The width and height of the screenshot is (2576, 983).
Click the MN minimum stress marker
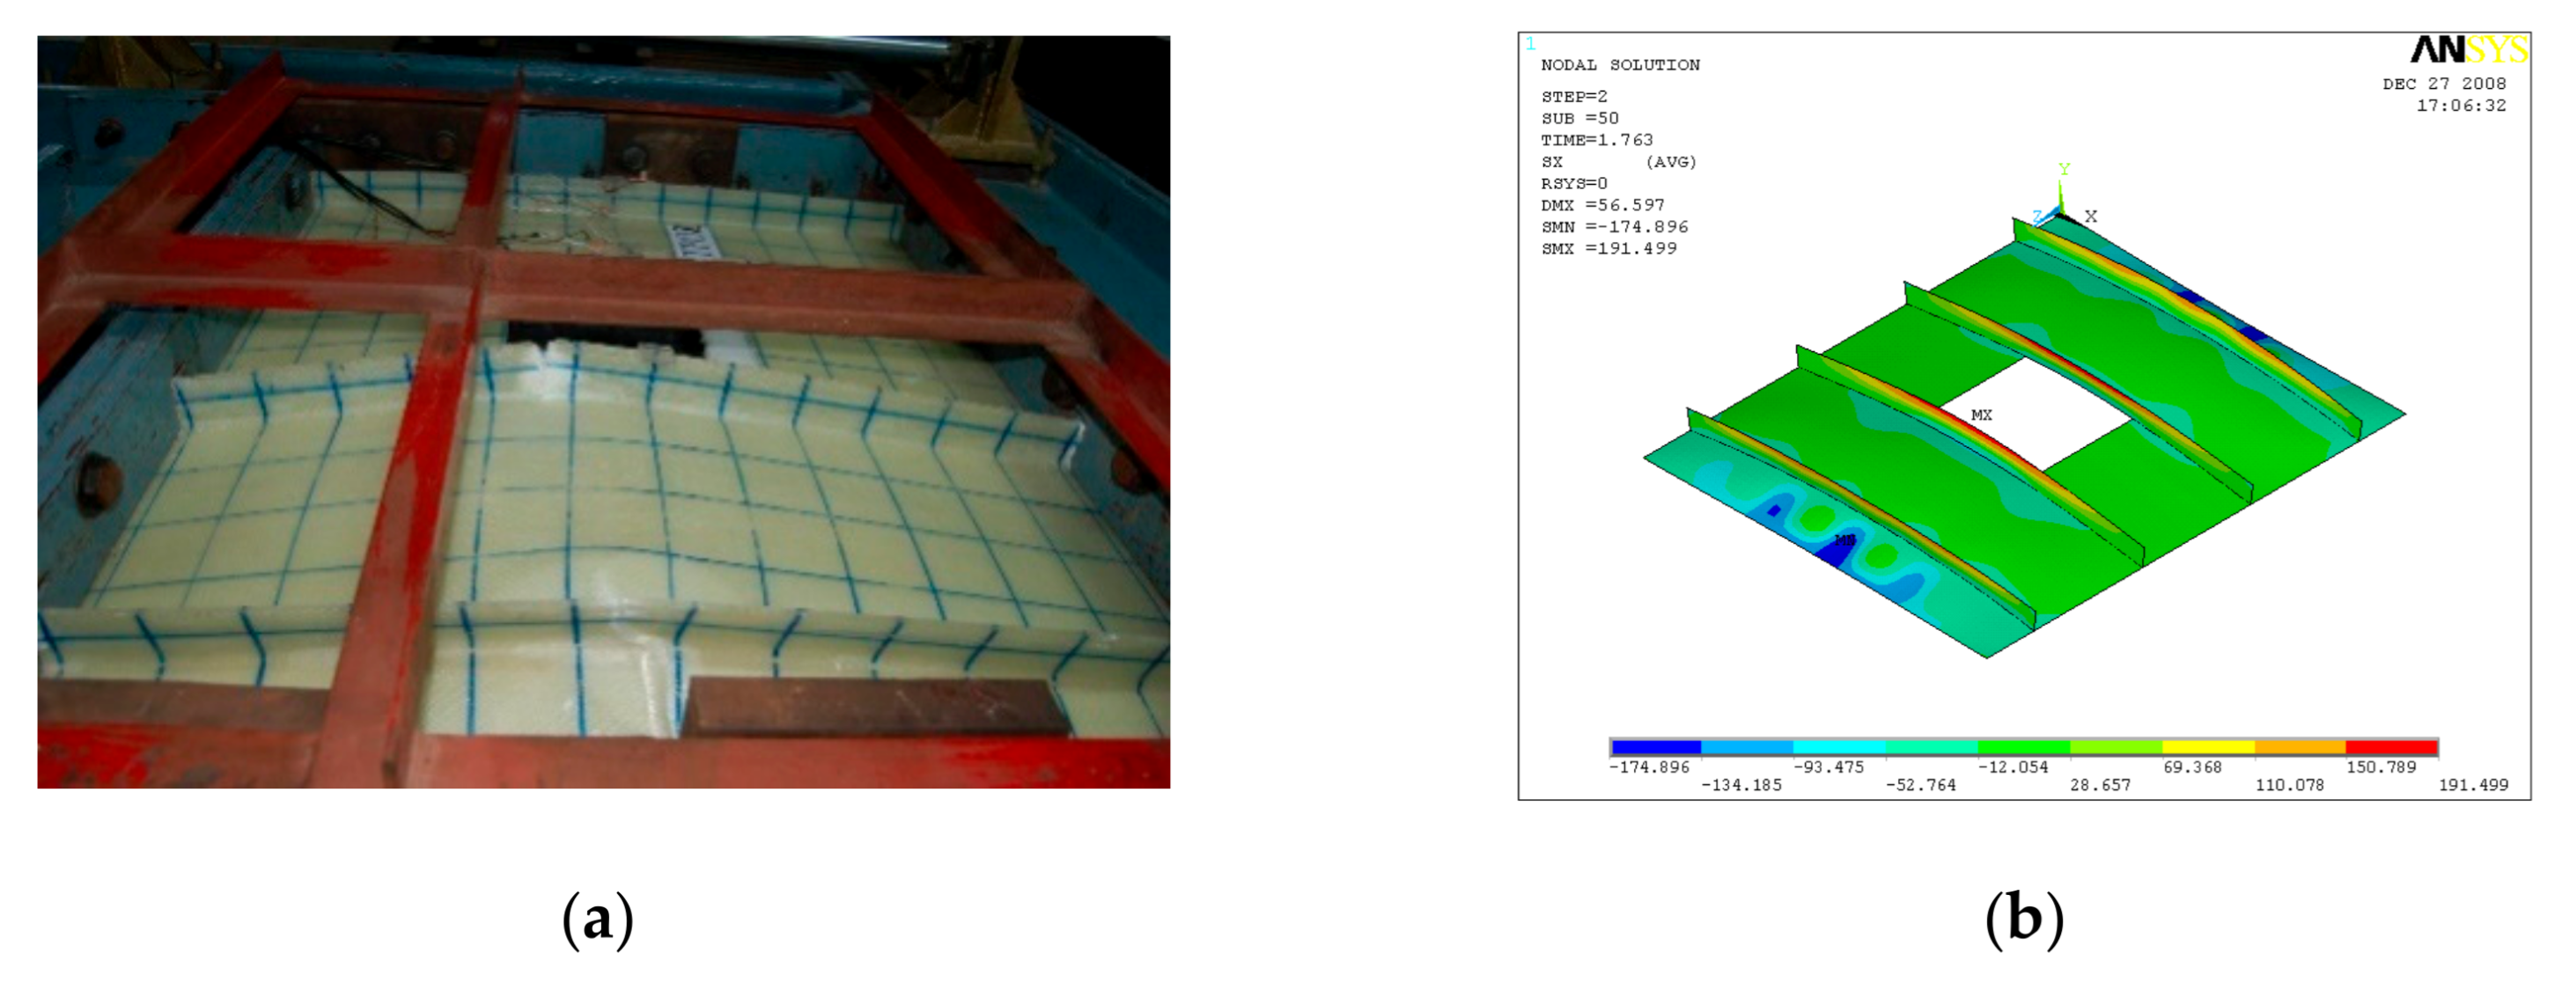pos(1844,541)
